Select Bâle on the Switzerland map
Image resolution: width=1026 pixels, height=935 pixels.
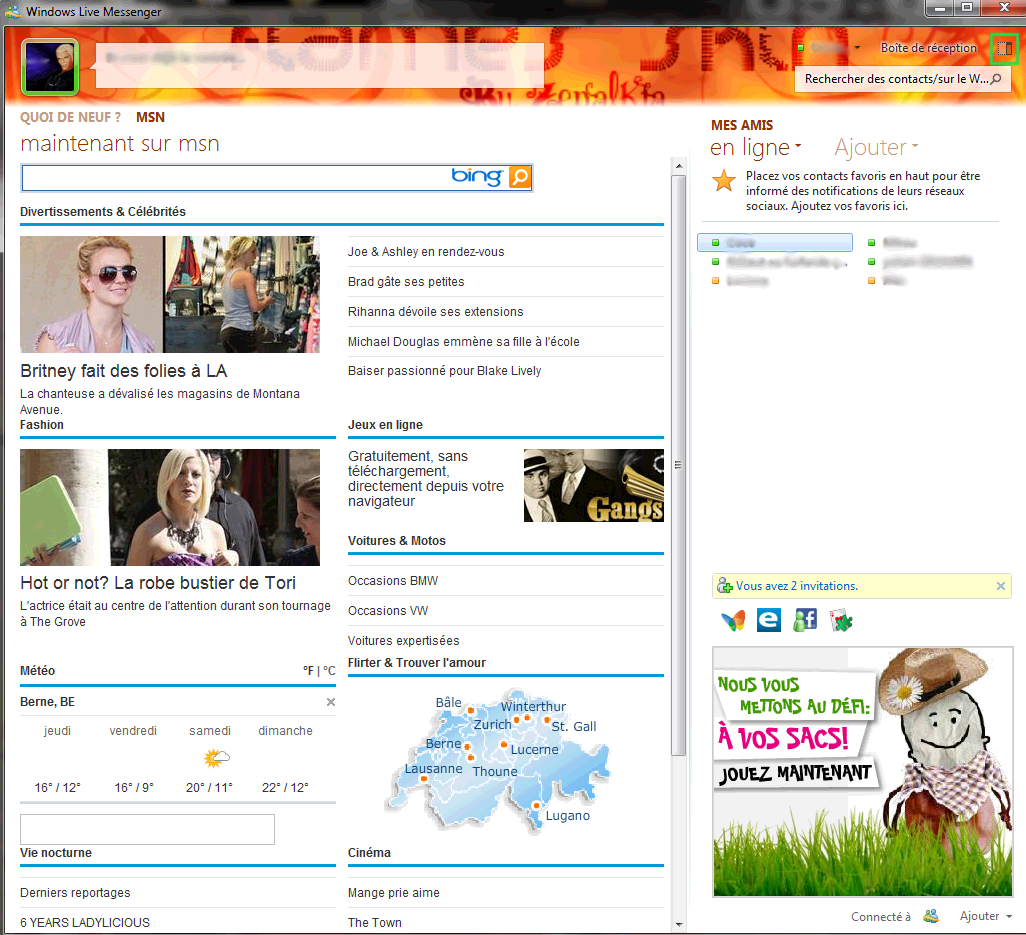click(x=449, y=703)
